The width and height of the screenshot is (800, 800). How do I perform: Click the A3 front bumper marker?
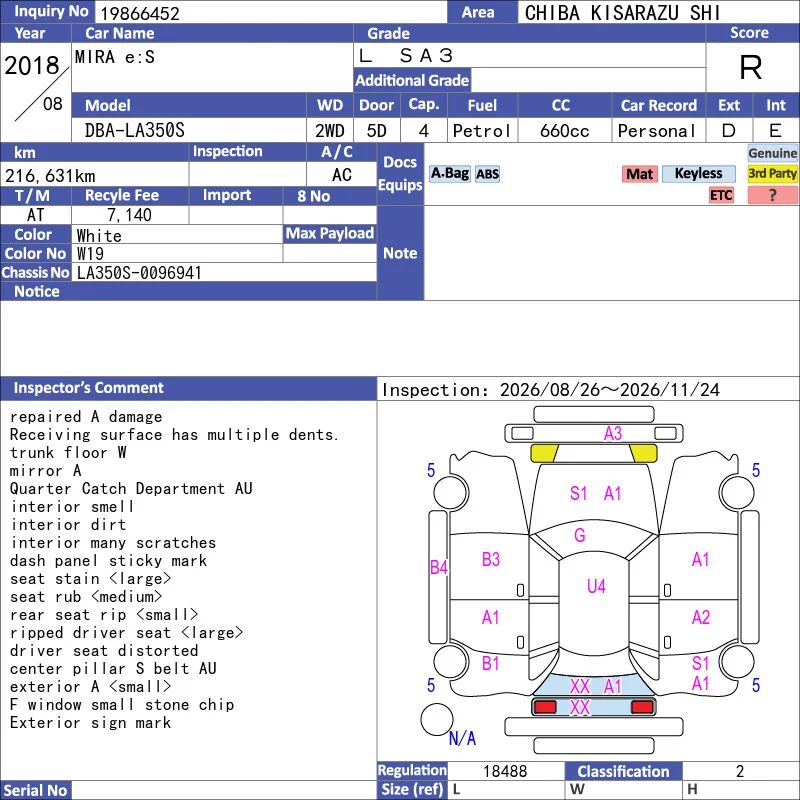[x=613, y=434]
